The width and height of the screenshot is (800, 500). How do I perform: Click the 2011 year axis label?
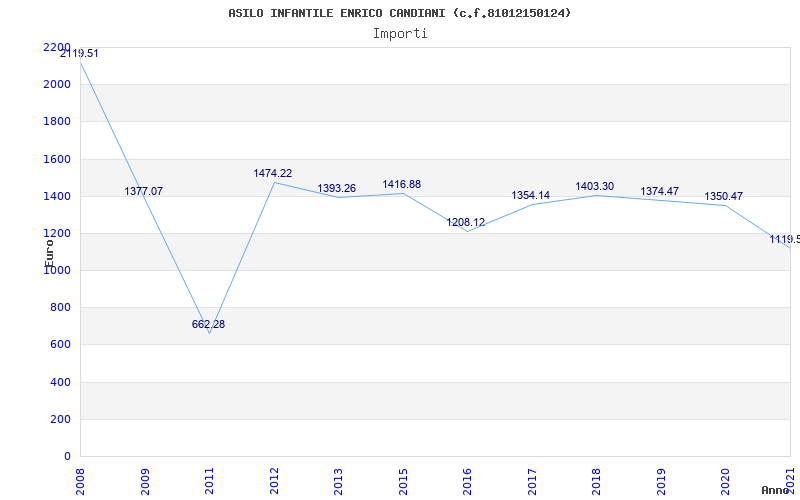[x=210, y=482]
